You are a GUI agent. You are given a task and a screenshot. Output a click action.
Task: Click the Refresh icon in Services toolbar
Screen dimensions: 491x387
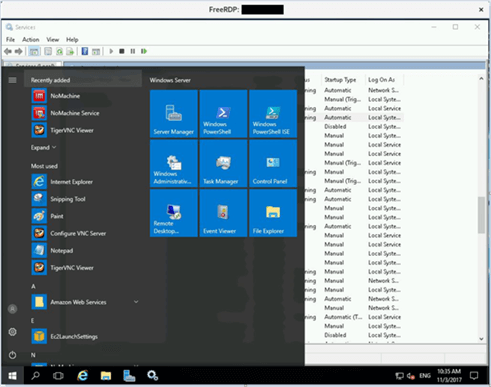click(x=59, y=51)
